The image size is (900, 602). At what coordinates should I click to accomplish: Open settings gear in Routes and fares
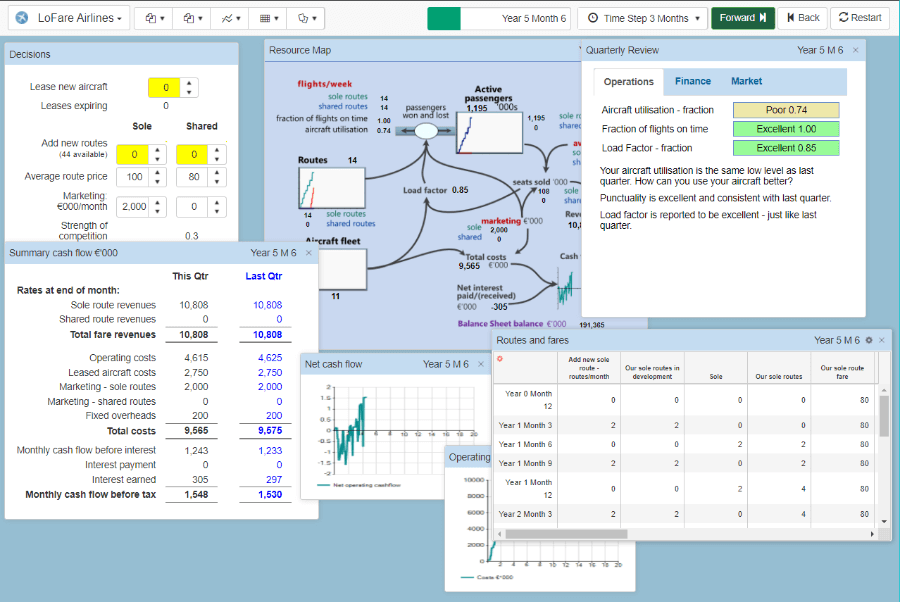pyautogui.click(x=869, y=341)
